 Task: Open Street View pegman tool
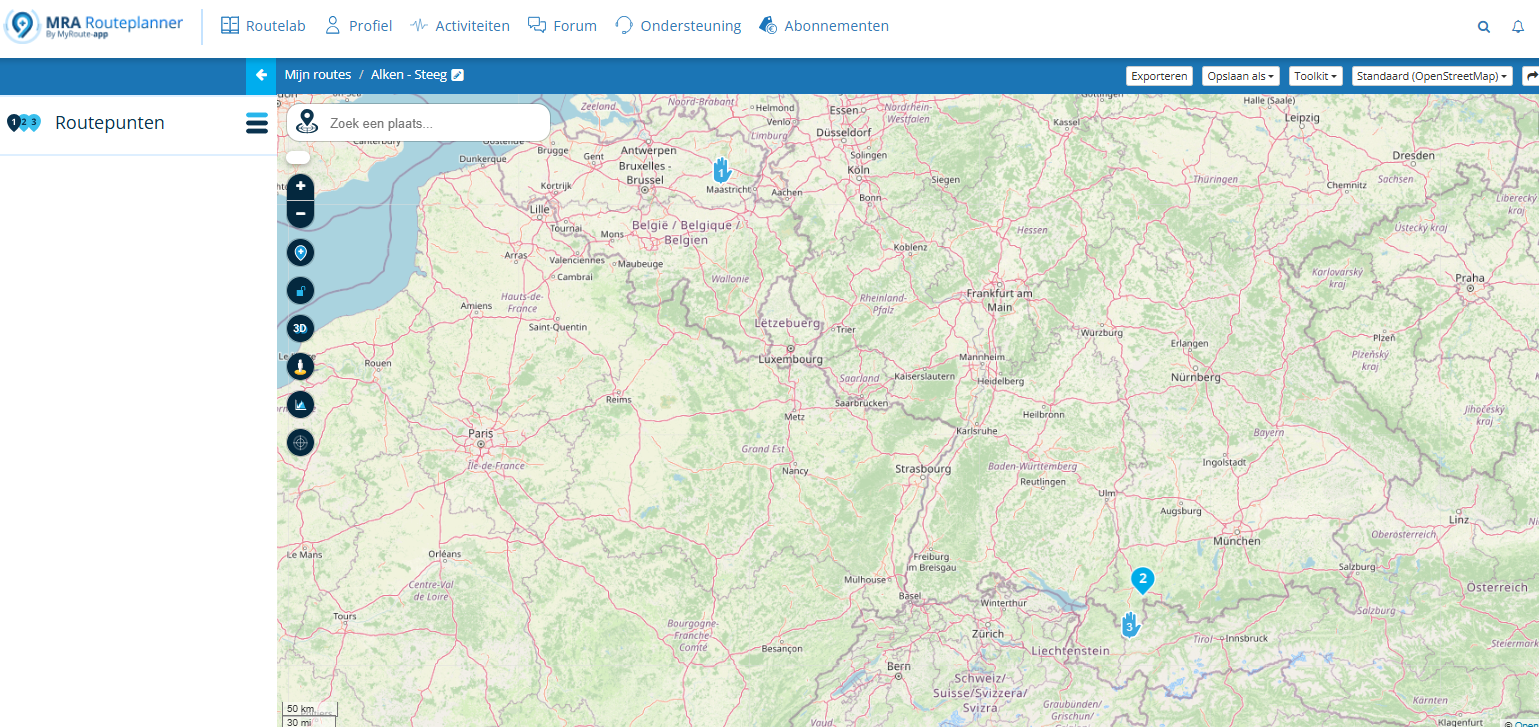(x=300, y=366)
